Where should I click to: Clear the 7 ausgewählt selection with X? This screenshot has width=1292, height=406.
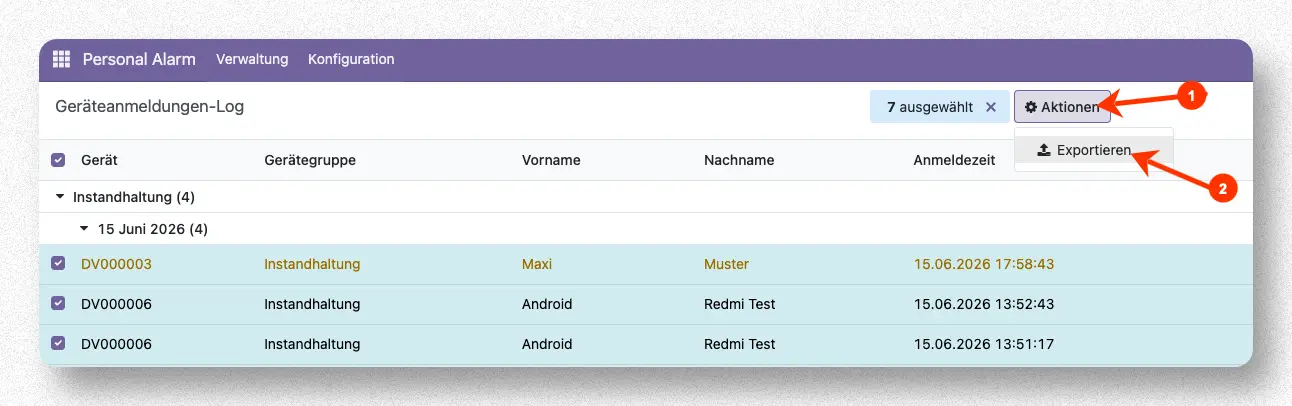[991, 107]
